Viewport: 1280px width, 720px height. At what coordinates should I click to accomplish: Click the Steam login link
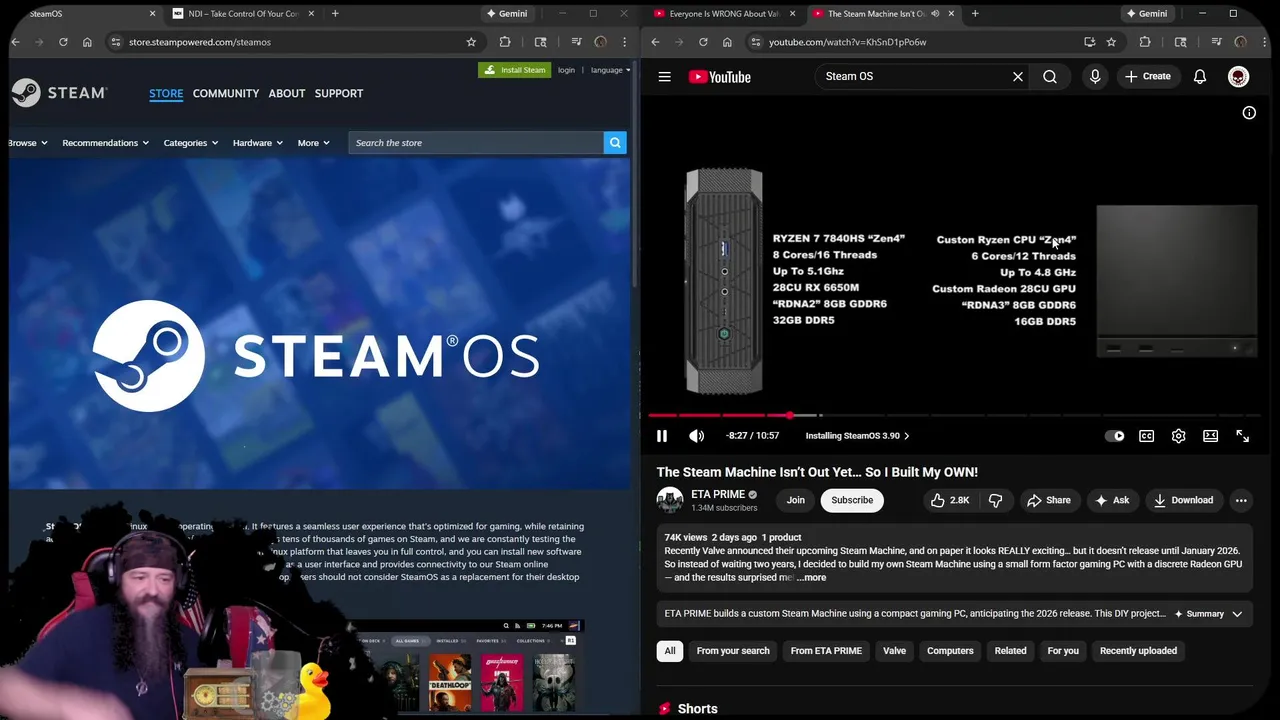[566, 70]
